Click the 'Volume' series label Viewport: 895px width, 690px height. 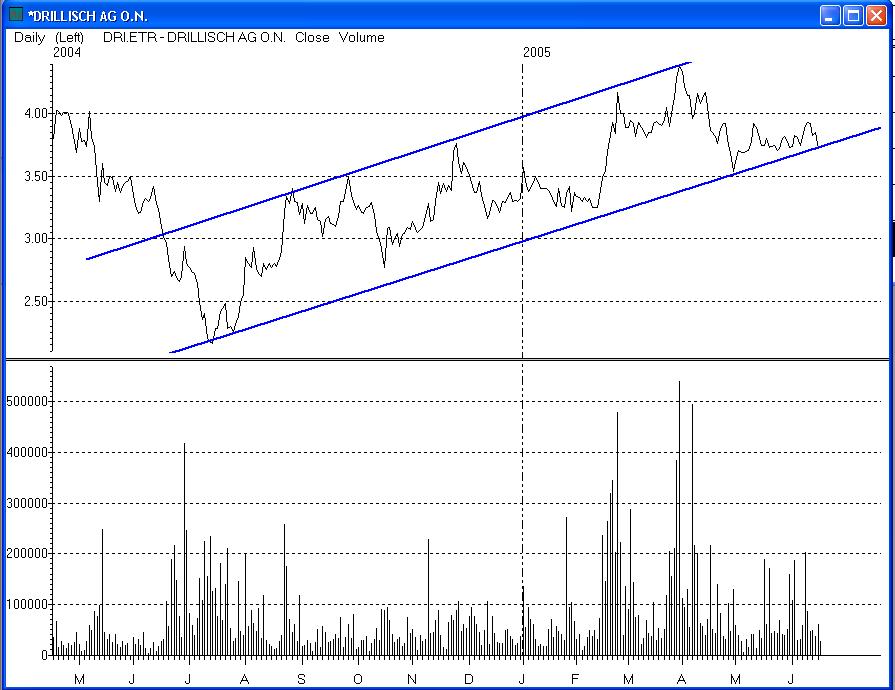point(361,38)
